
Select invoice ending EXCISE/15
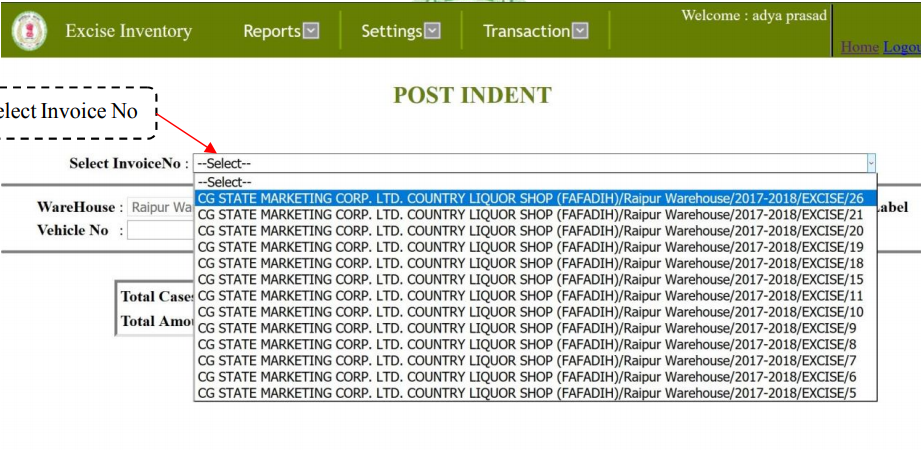[x=535, y=279]
